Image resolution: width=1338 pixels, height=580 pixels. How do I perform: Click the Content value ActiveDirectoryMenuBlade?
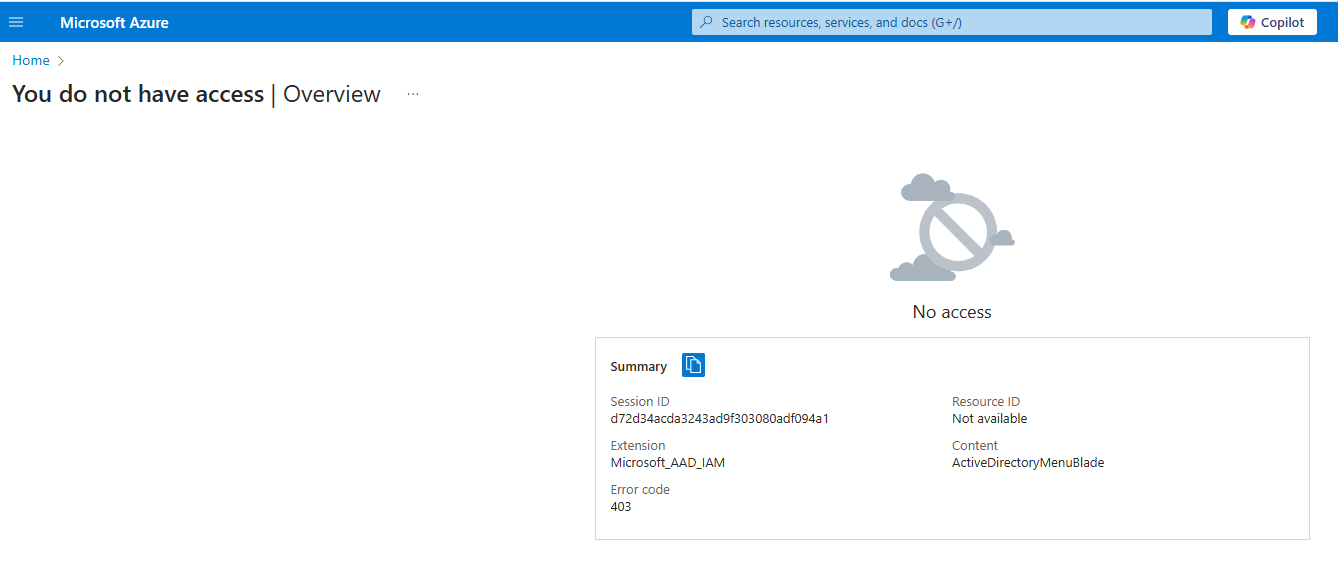click(1028, 462)
